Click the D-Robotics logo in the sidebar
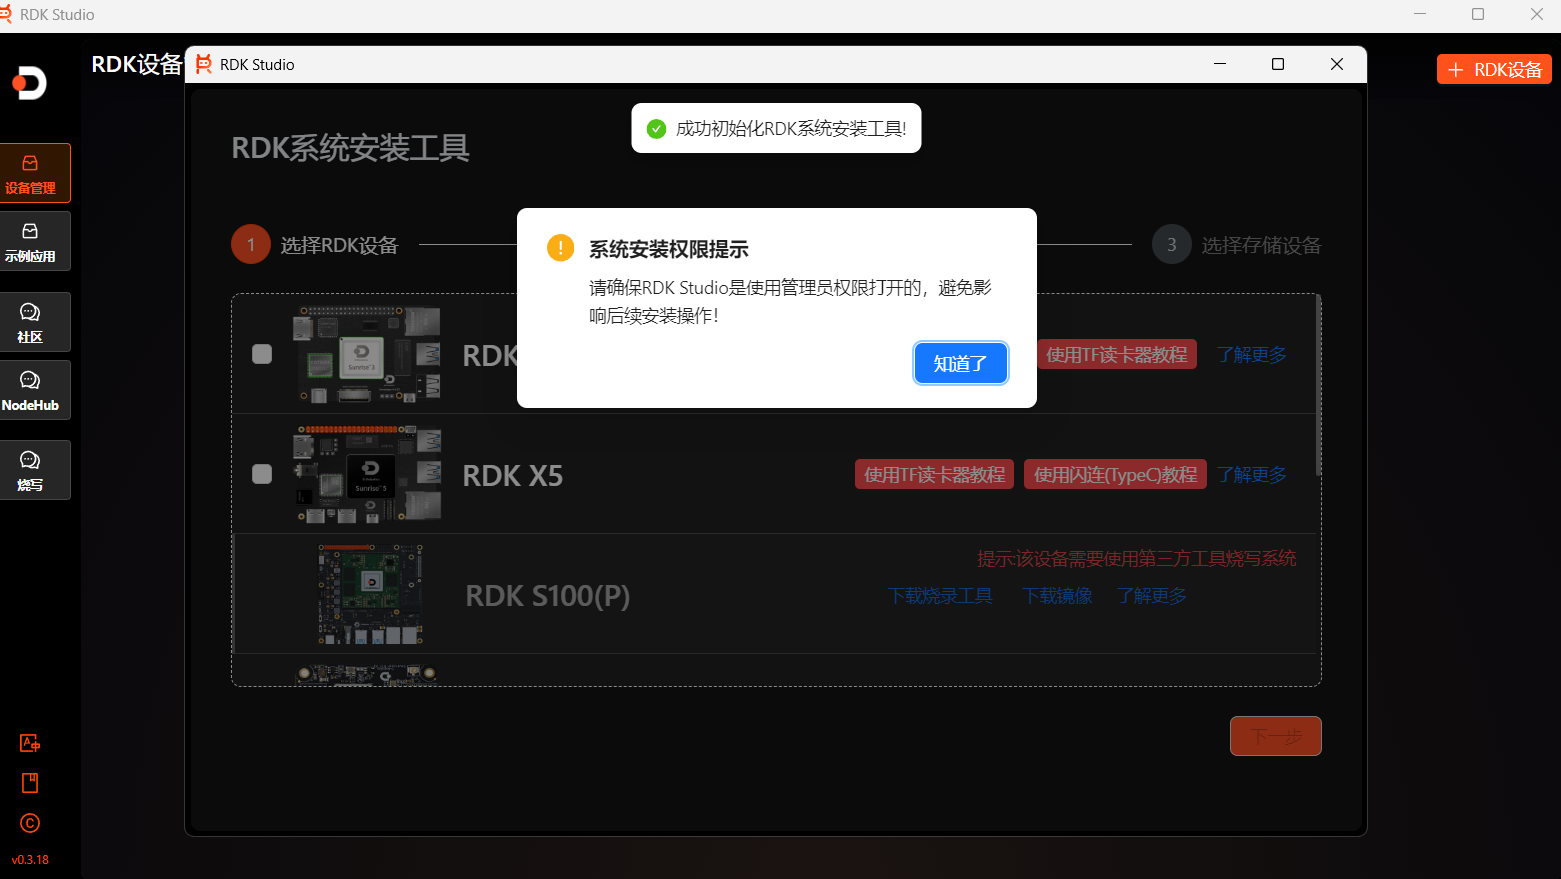 pyautogui.click(x=30, y=83)
